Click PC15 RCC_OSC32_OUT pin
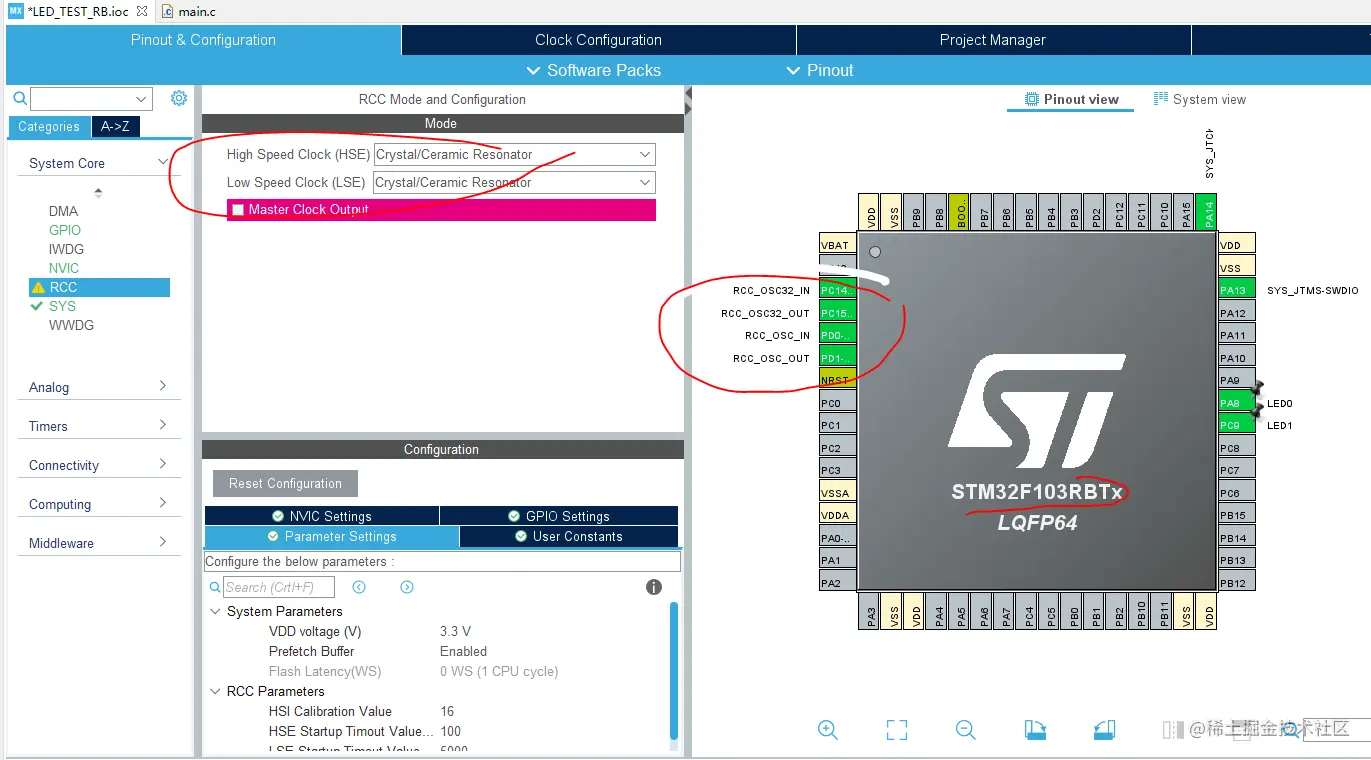Screen dimensions: 1371x760 837,313
